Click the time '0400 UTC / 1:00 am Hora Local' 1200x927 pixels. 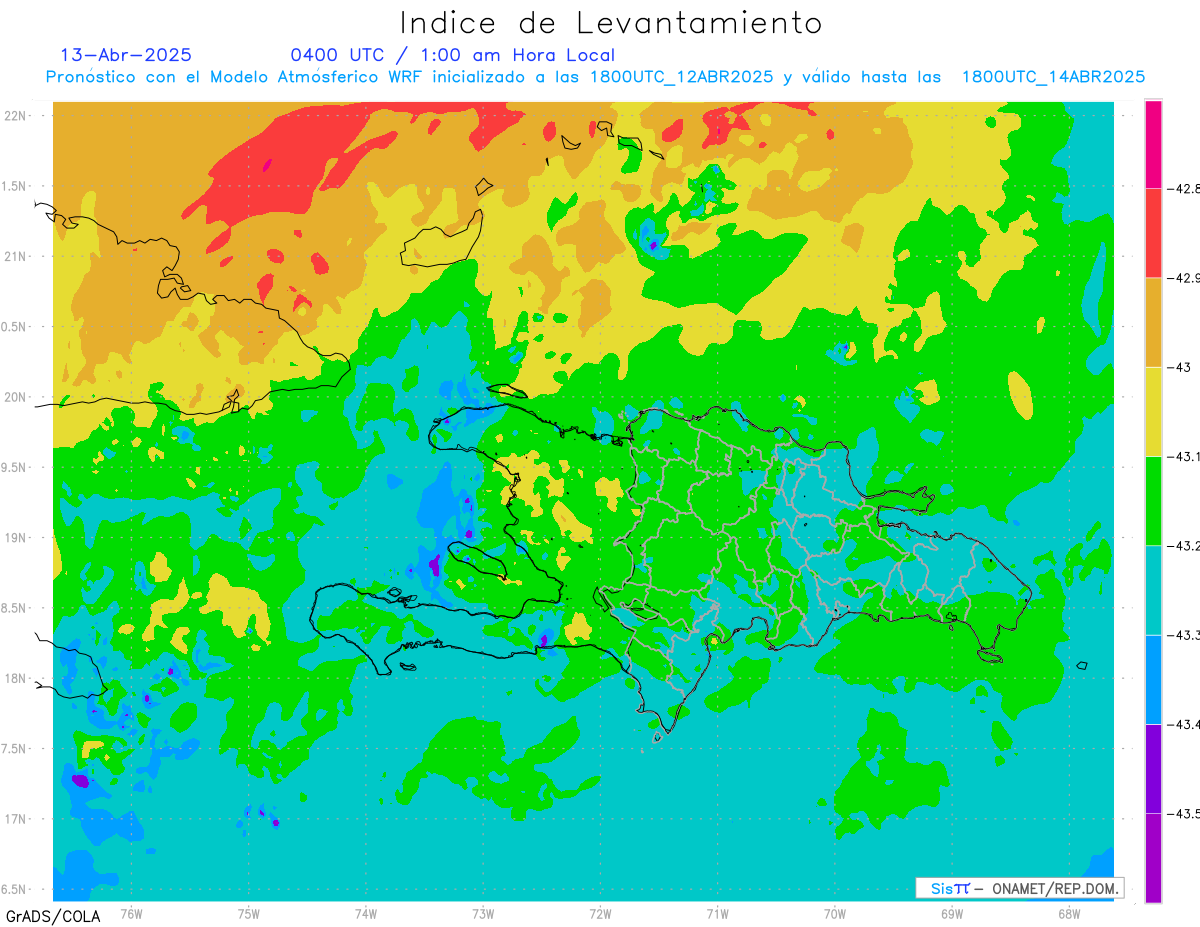click(452, 55)
